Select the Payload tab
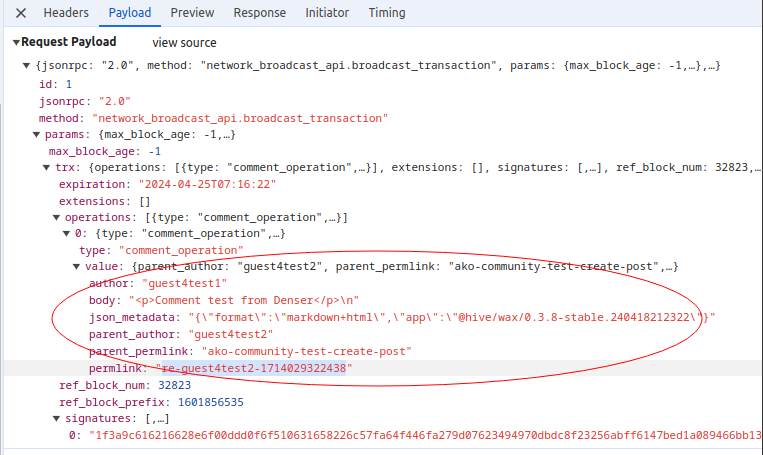 (x=130, y=13)
